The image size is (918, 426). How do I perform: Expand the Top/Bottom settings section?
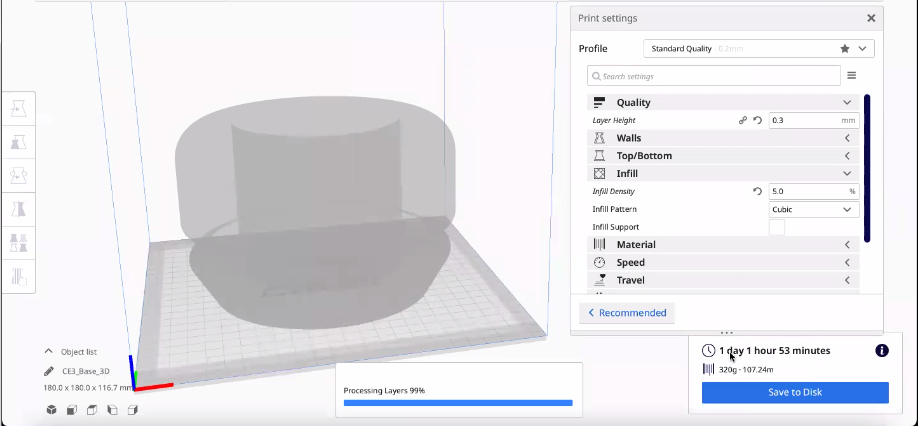click(x=847, y=156)
